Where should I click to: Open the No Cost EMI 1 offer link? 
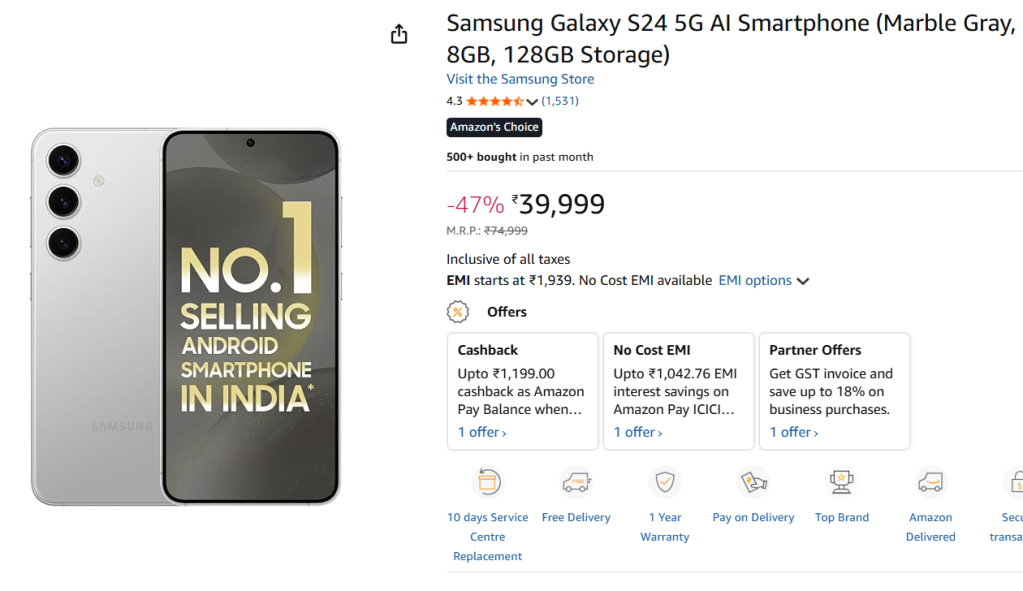pyautogui.click(x=638, y=432)
